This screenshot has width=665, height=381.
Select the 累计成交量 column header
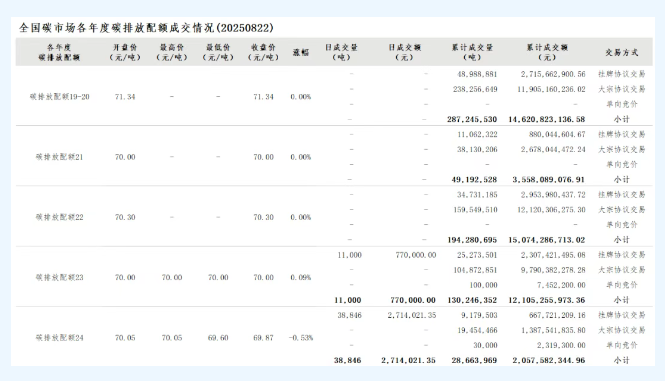(x=472, y=52)
